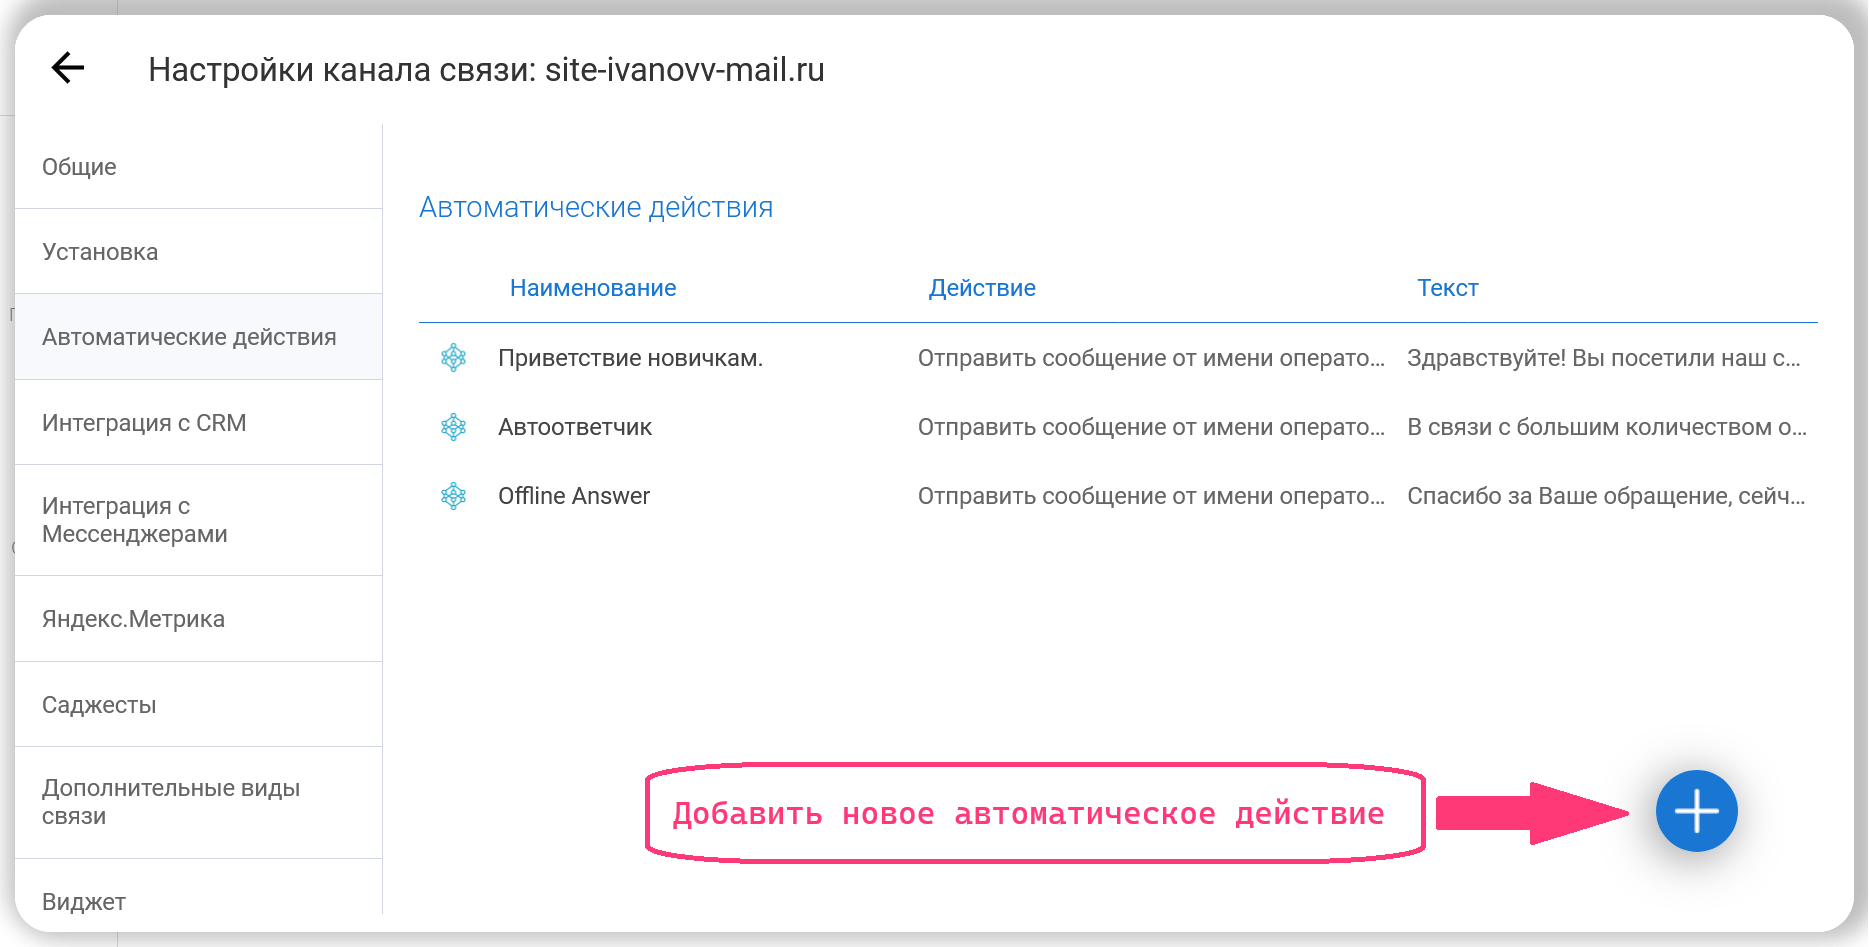Go to Интеграция с Мессенджерами

point(135,520)
